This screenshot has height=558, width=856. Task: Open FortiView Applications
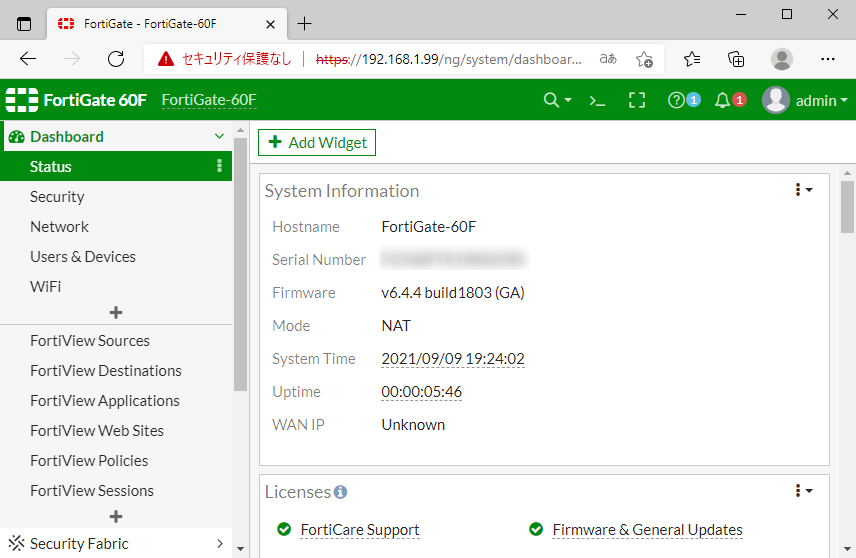coord(105,401)
